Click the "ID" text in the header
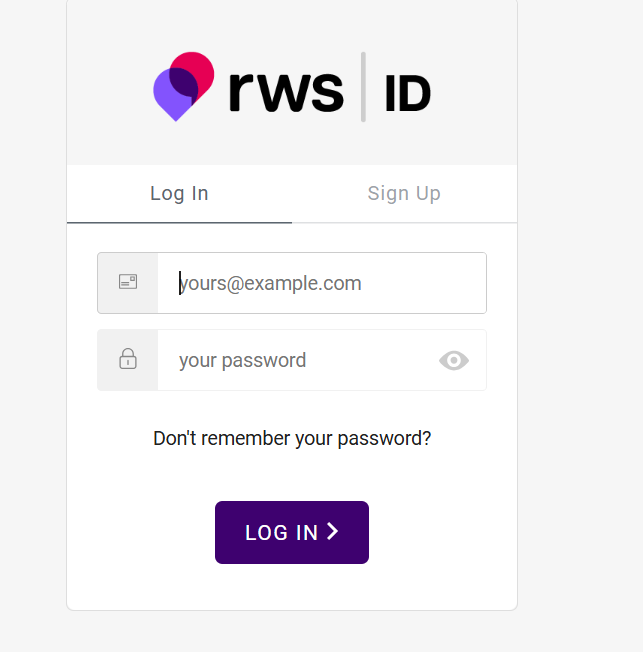The image size is (643, 652). click(407, 94)
